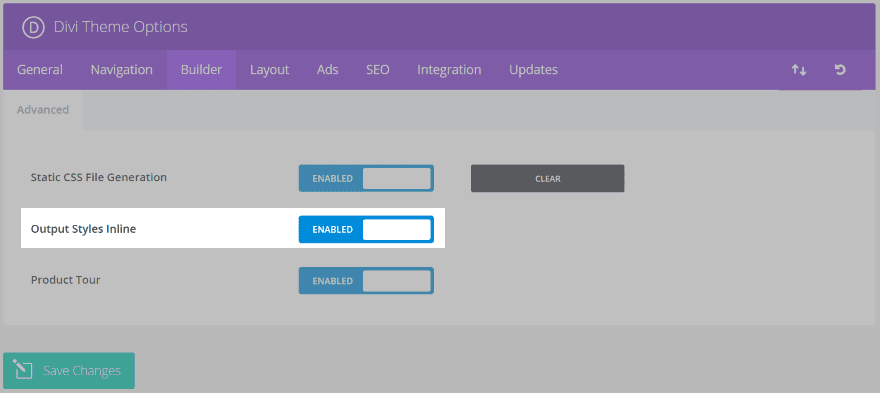This screenshot has width=880, height=393.
Task: Click the Divi Theme Options title
Action: 121,27
